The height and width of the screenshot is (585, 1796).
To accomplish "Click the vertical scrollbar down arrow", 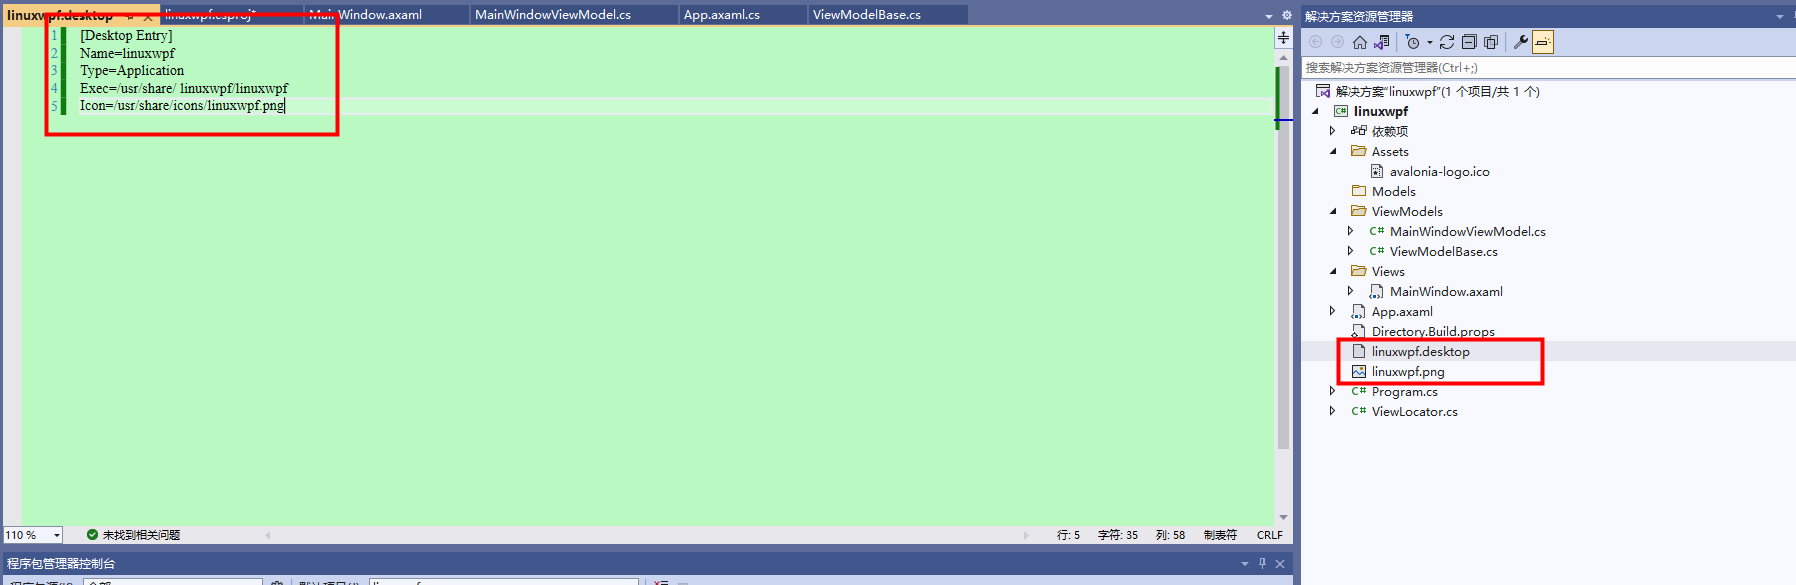I will coord(1283,518).
